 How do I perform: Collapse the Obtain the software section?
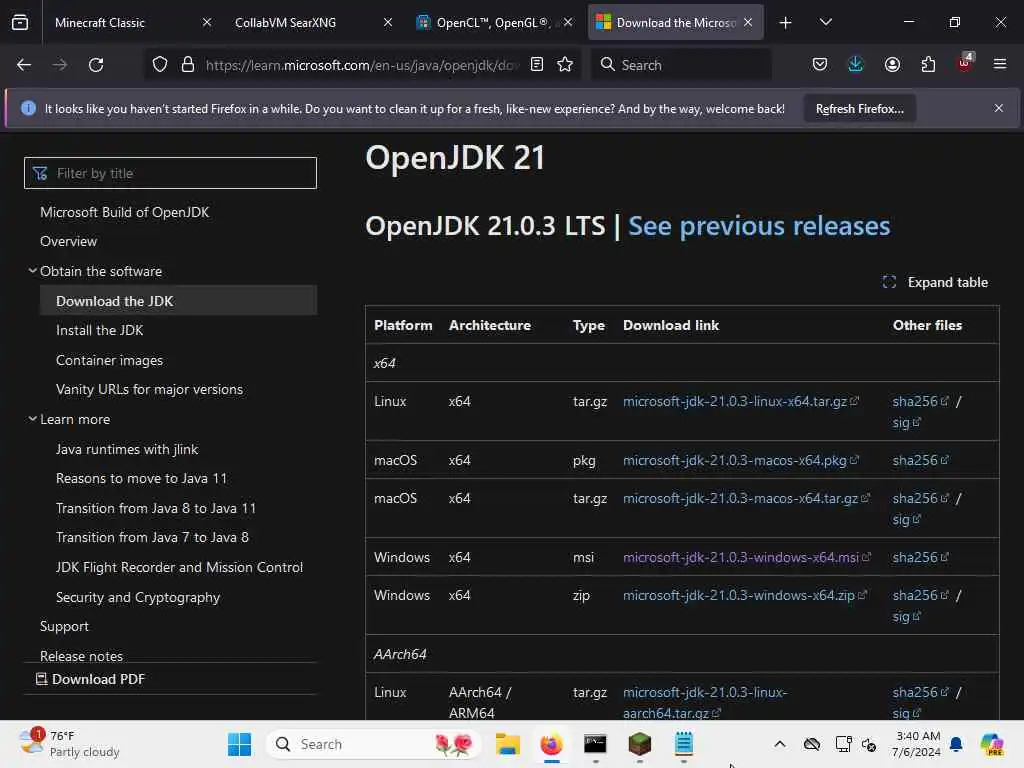pos(32,270)
